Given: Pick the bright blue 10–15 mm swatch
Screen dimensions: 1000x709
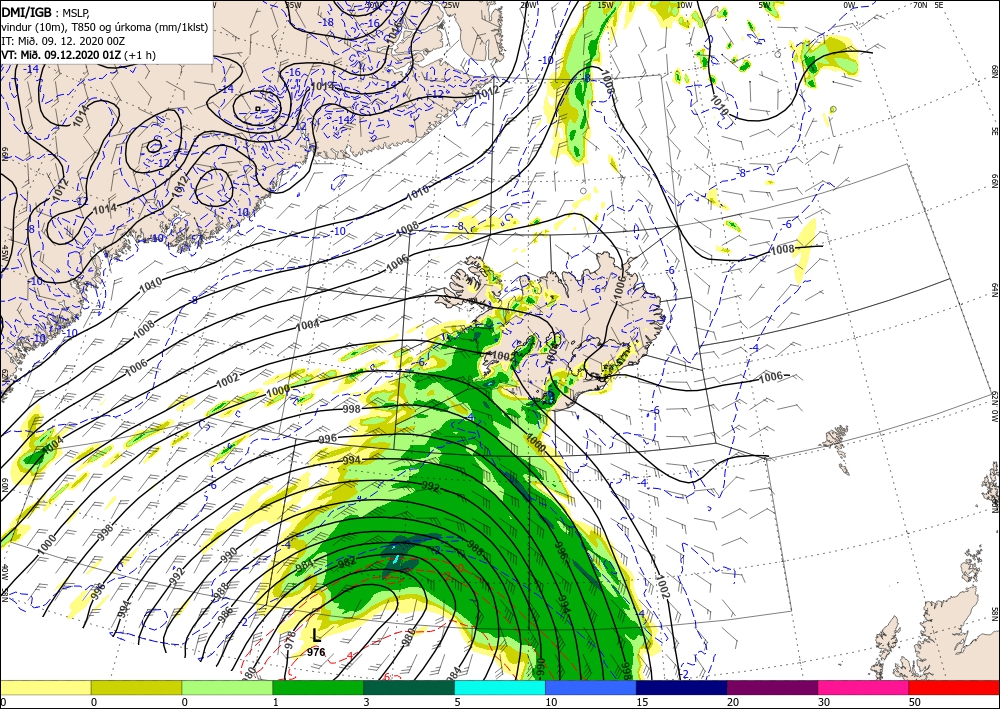Looking at the screenshot, I should (x=591, y=687).
